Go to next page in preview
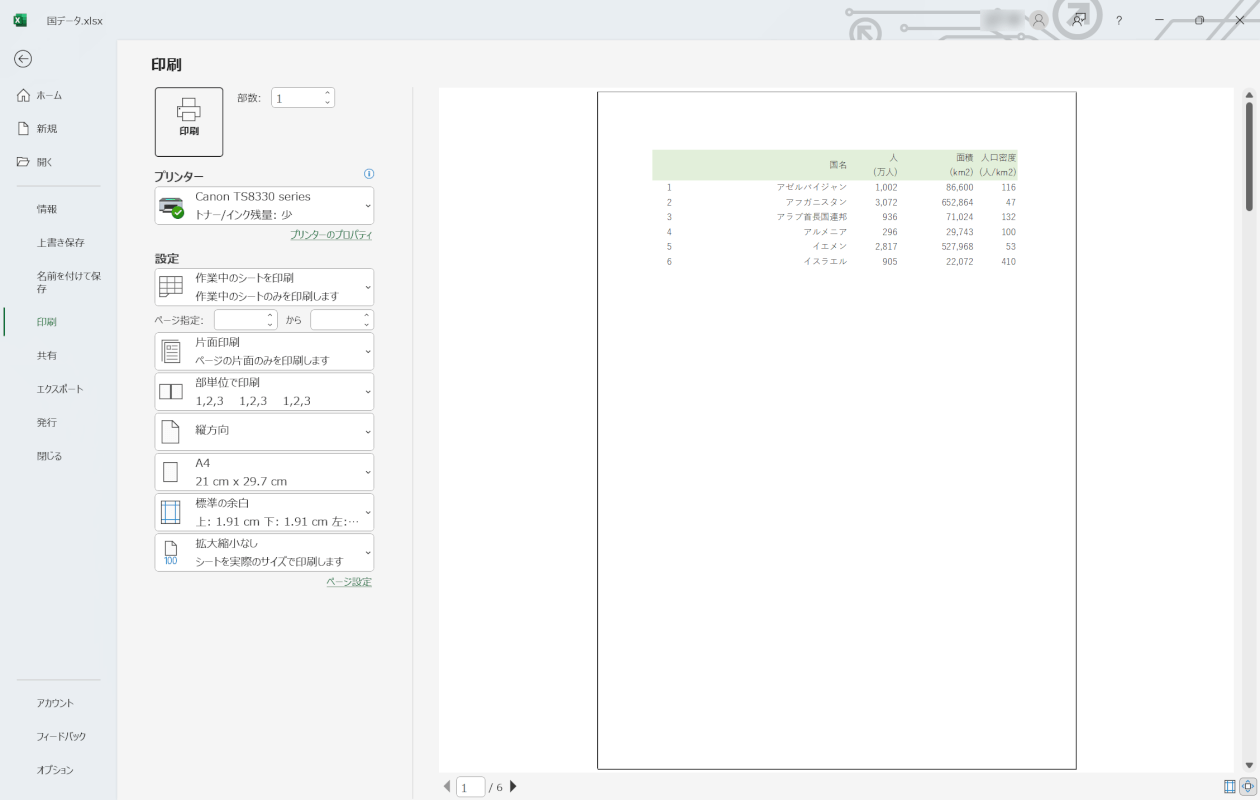Image resolution: width=1260 pixels, height=800 pixels. pyautogui.click(x=514, y=787)
